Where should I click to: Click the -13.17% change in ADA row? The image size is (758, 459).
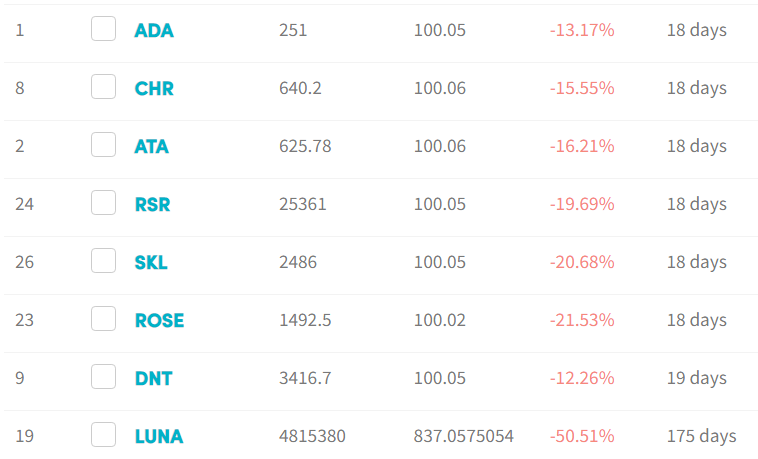[x=582, y=30]
